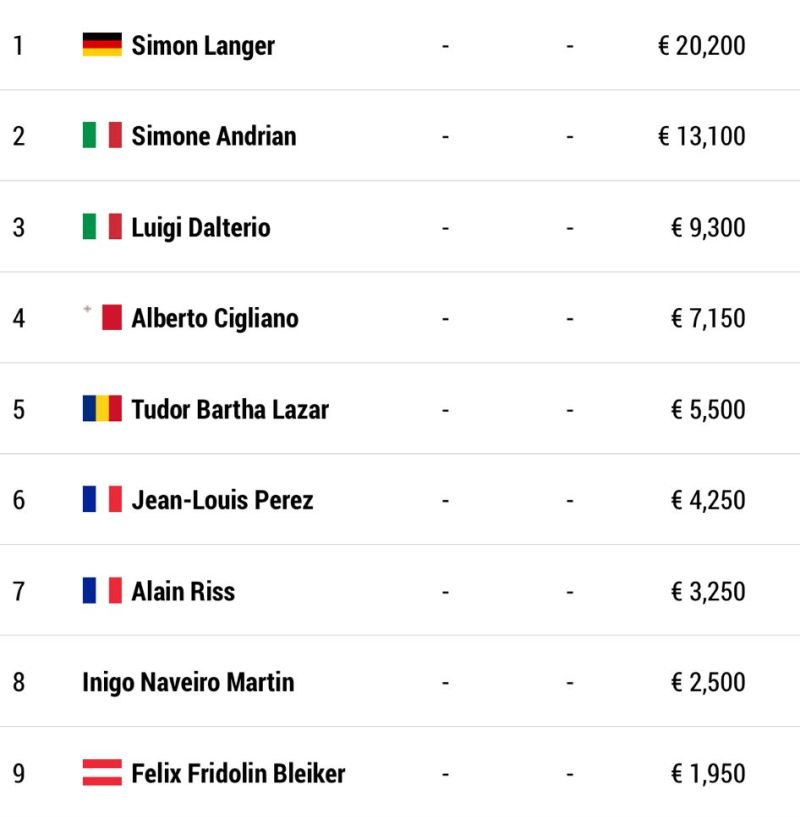Click the € 20,200 first-place prize
This screenshot has height=817, width=800.
[701, 46]
